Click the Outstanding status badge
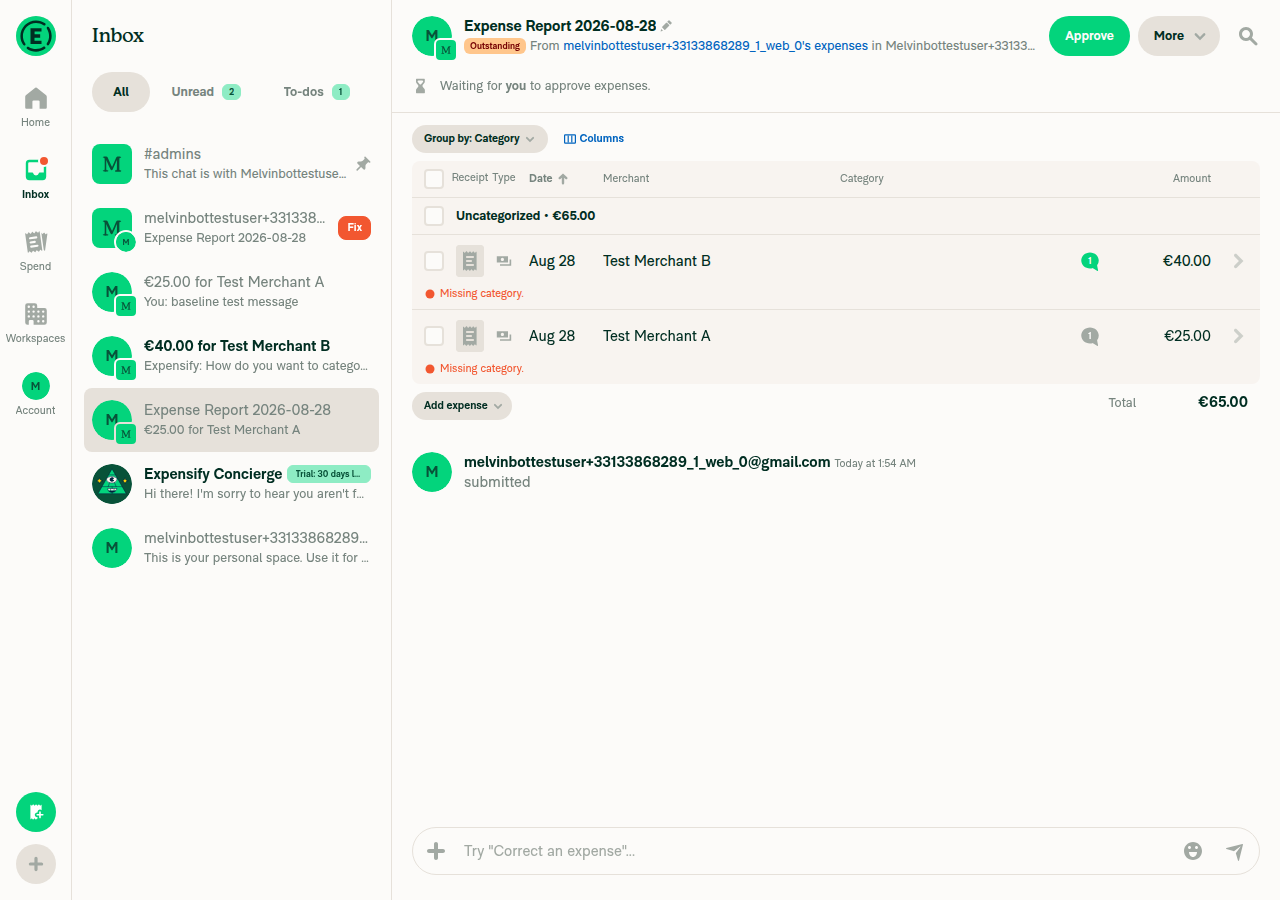Screen dimensions: 1280x900 [x=494, y=46]
